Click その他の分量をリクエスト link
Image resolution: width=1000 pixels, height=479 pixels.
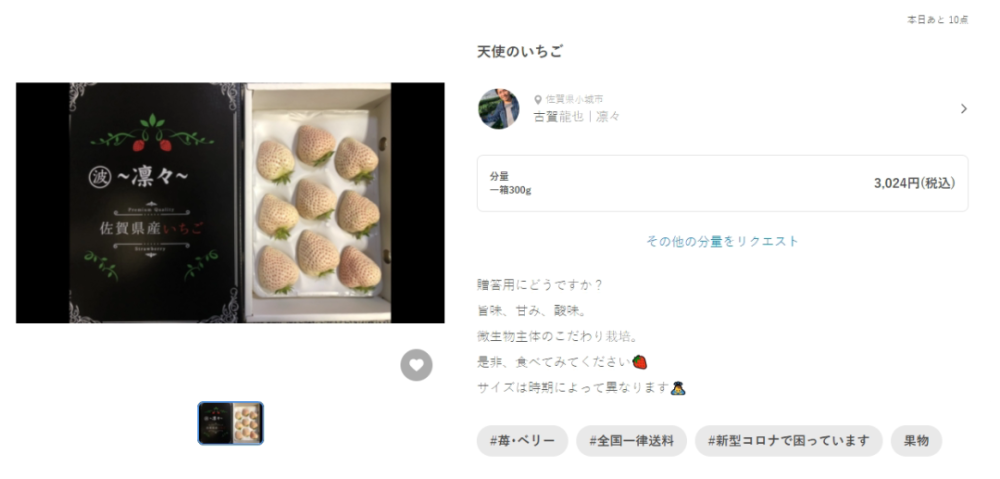pyautogui.click(x=723, y=241)
